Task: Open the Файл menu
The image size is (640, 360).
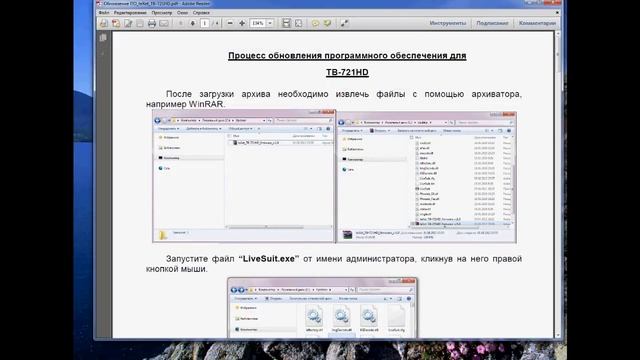Action: (x=104, y=13)
